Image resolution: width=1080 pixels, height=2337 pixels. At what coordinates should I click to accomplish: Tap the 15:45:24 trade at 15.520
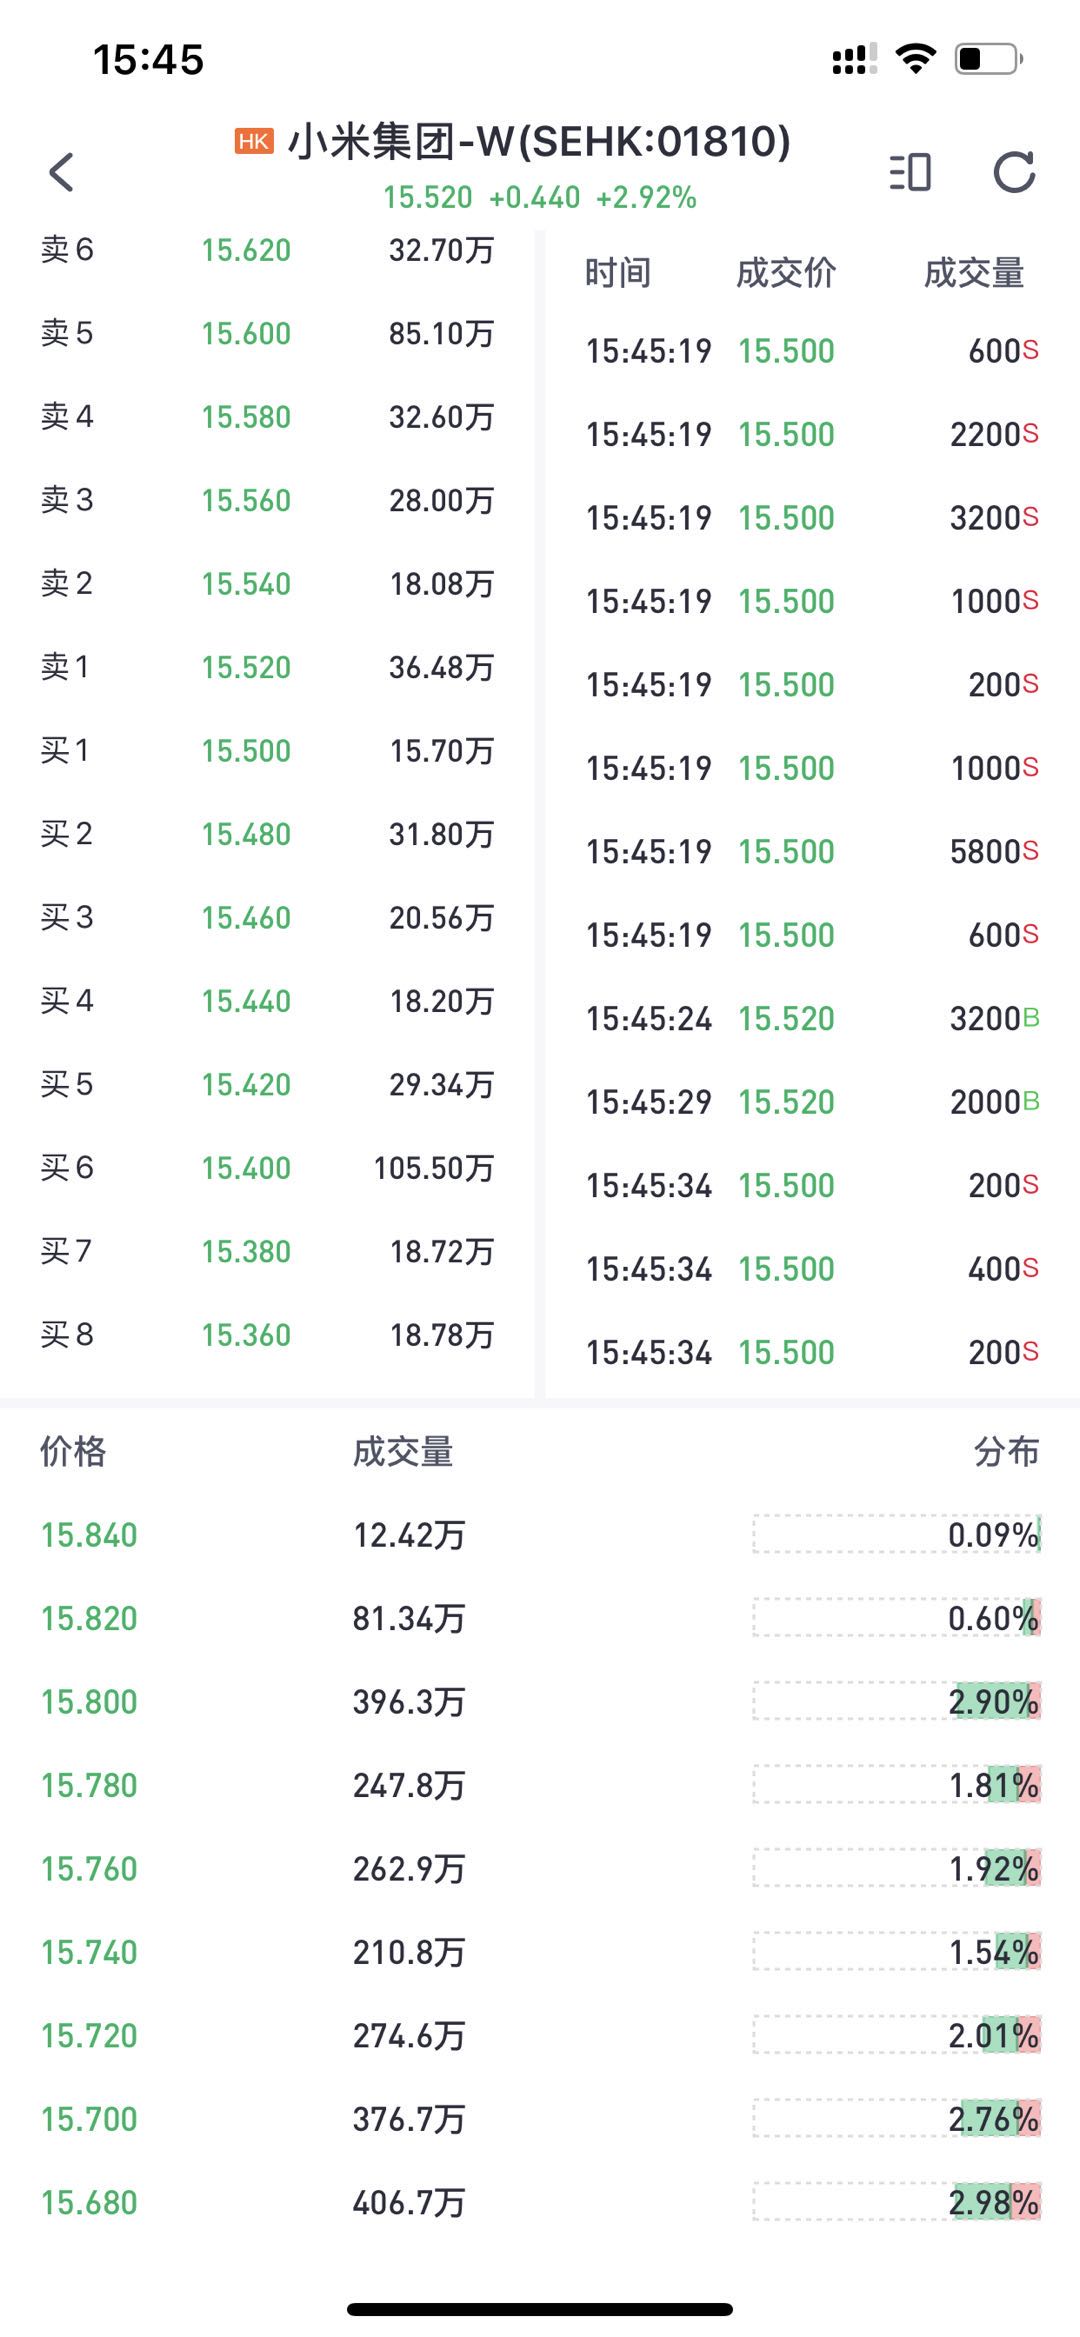tap(812, 1019)
